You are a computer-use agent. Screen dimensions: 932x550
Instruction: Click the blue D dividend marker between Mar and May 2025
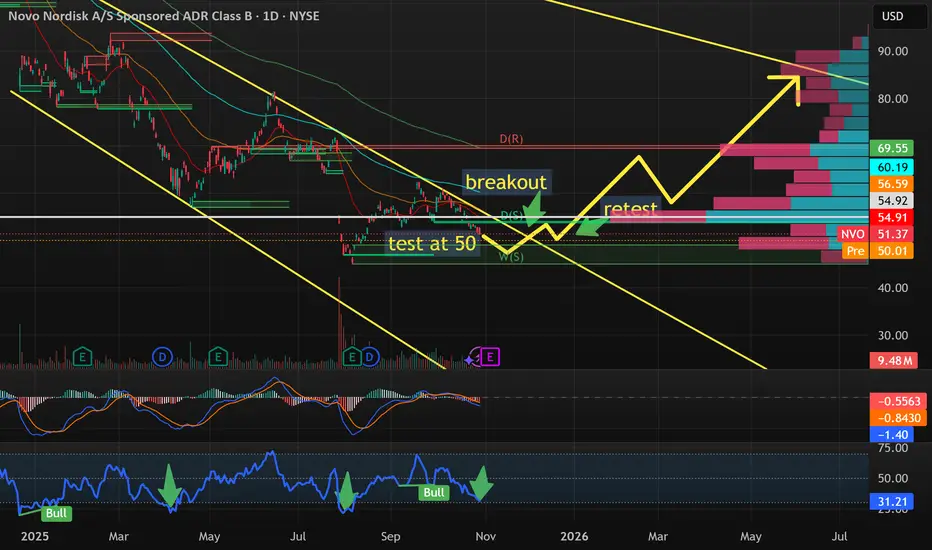162,357
